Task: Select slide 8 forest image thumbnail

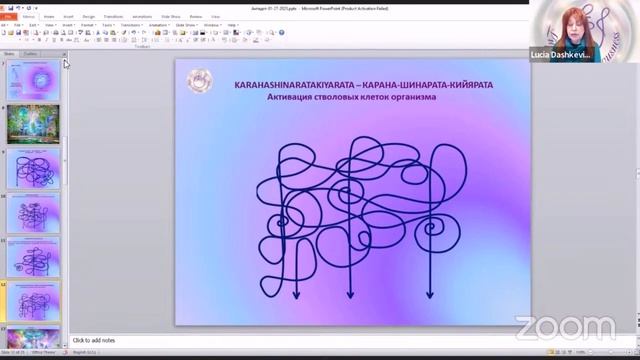Action: point(33,124)
